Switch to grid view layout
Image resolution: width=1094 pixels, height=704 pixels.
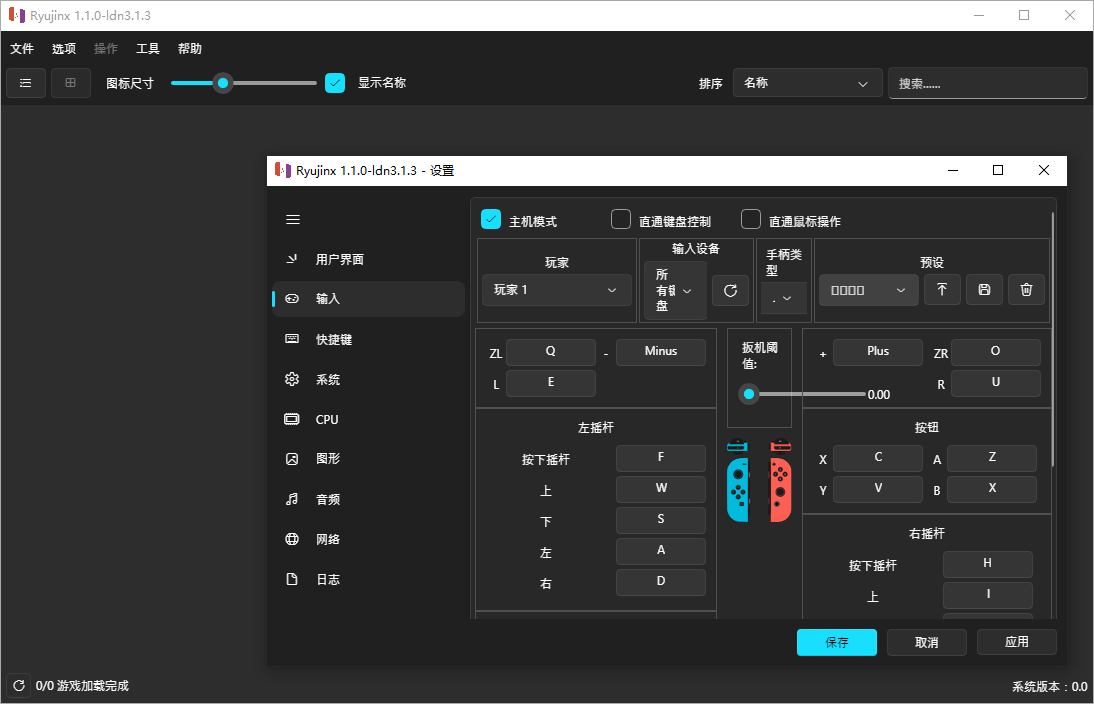click(x=69, y=83)
